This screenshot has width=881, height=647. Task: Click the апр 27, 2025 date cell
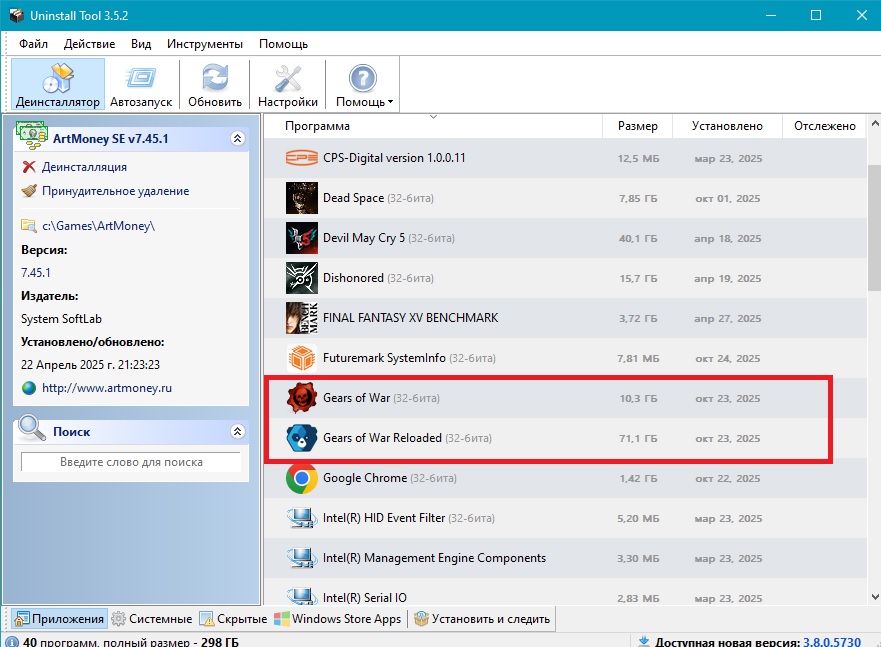(727, 318)
